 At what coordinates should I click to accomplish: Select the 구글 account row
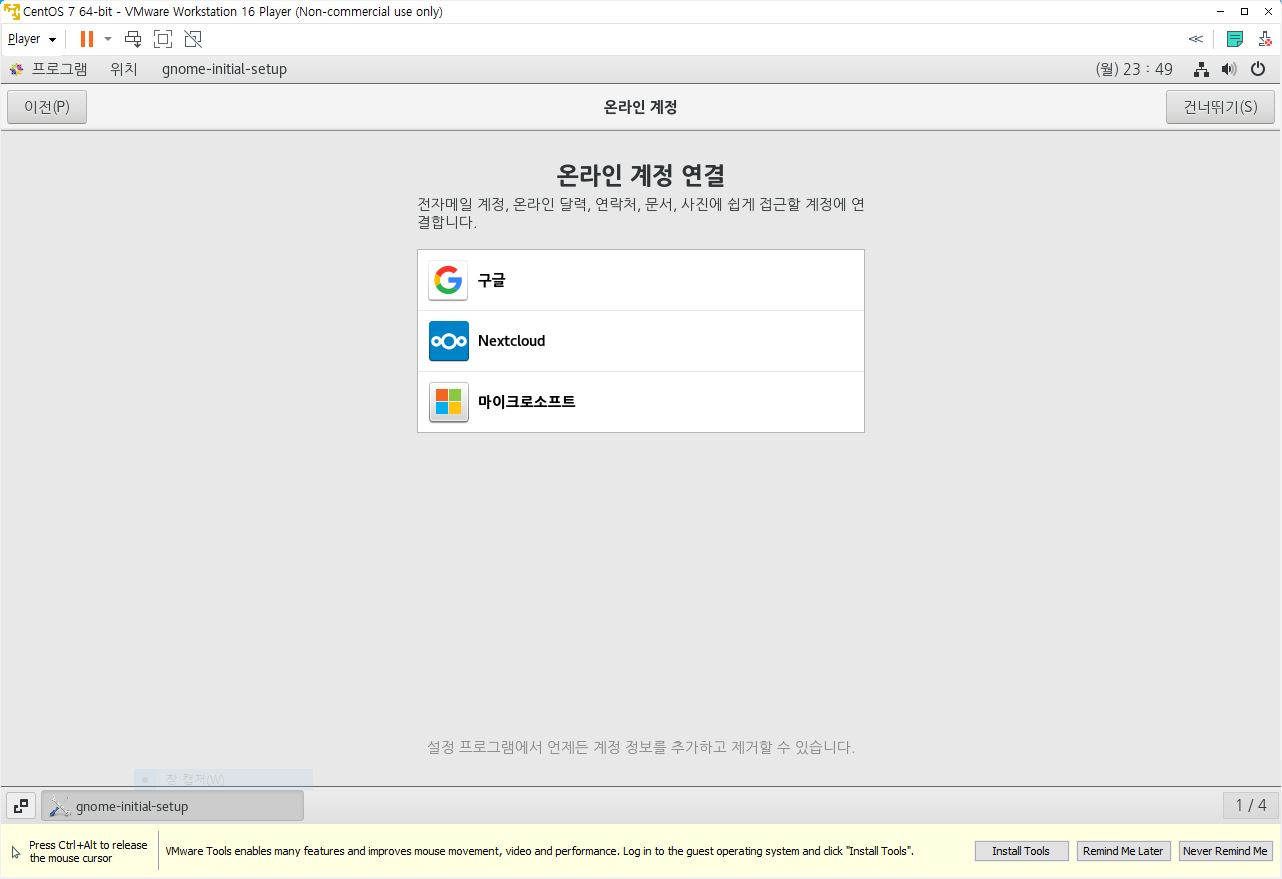click(x=641, y=281)
